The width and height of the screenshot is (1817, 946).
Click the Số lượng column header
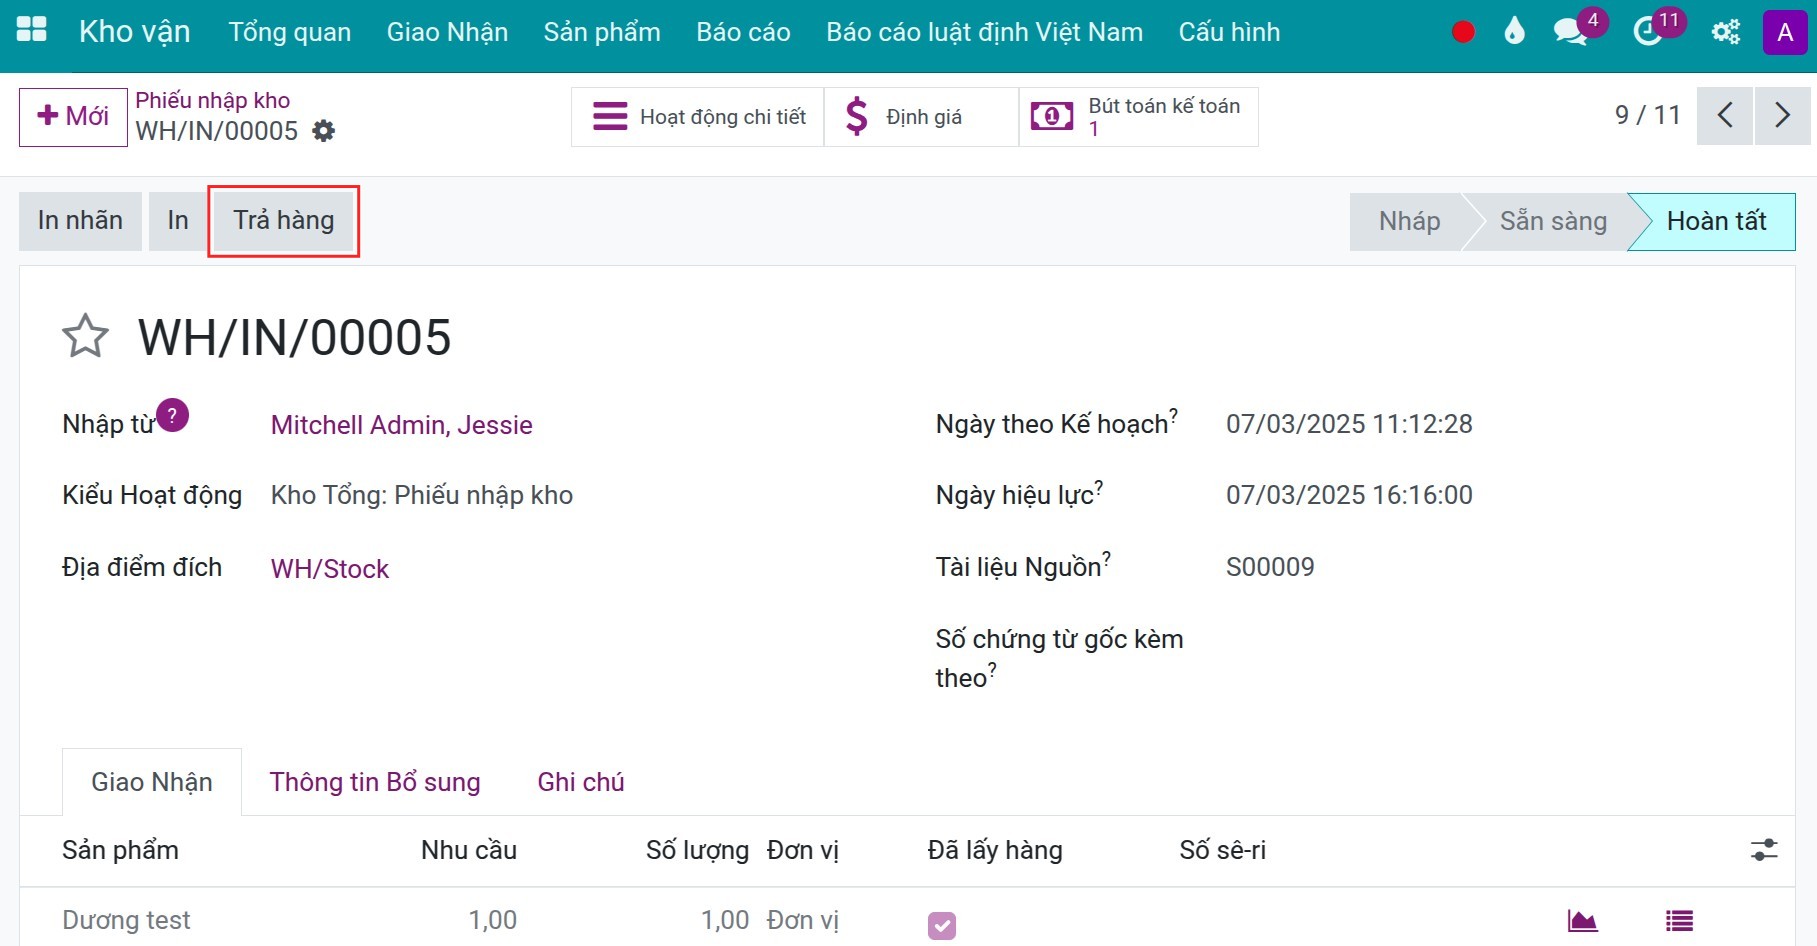(x=697, y=850)
